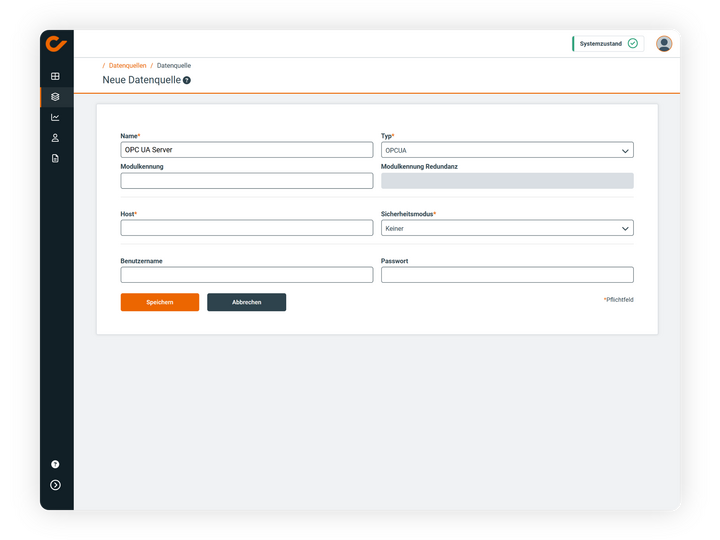720x540 pixels.
Task: Open the dashboard grid icon in sidebar
Action: (55, 76)
